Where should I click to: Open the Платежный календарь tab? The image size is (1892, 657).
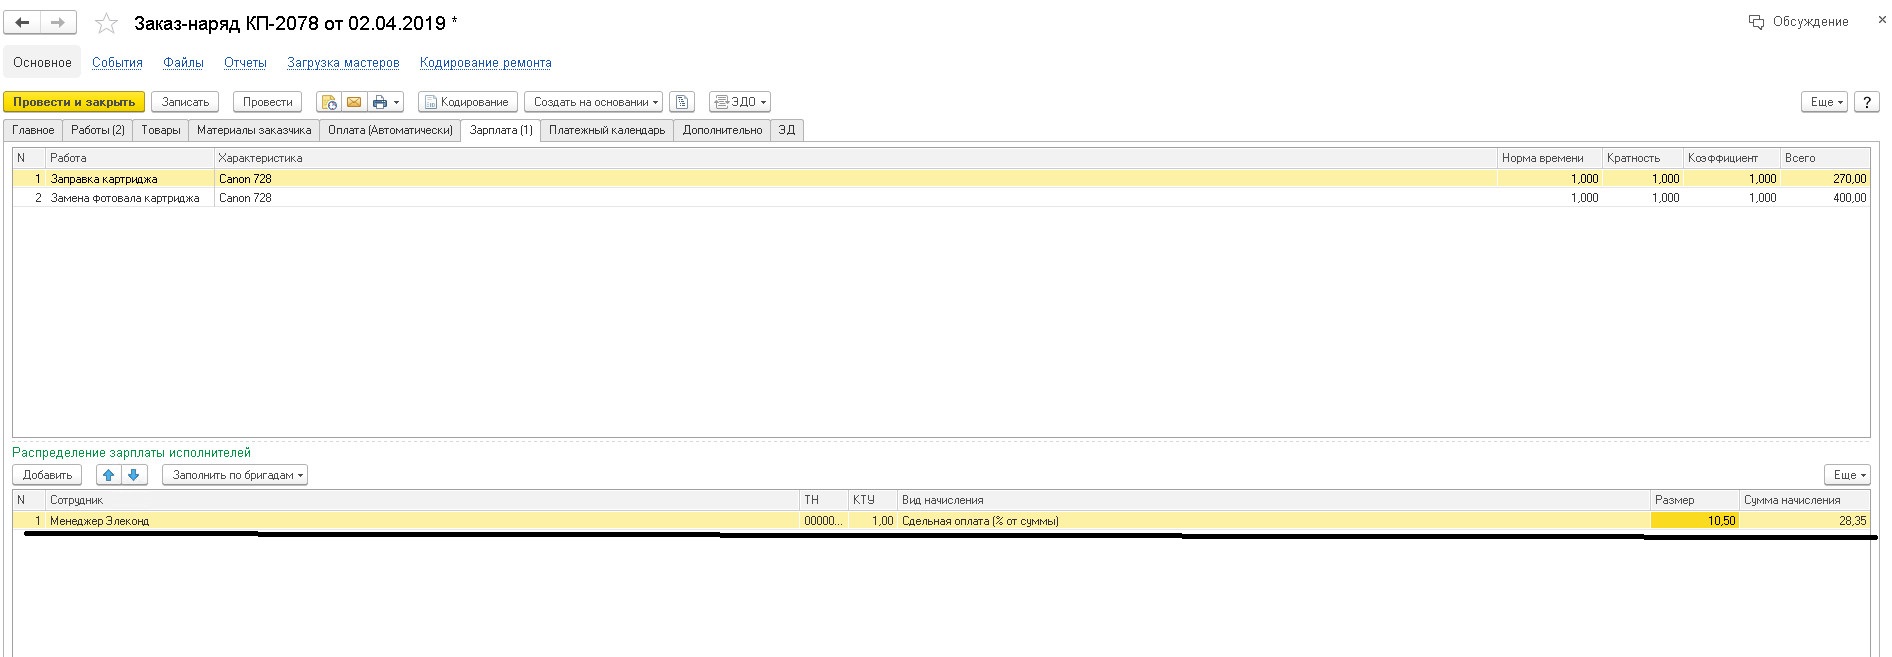pos(606,130)
